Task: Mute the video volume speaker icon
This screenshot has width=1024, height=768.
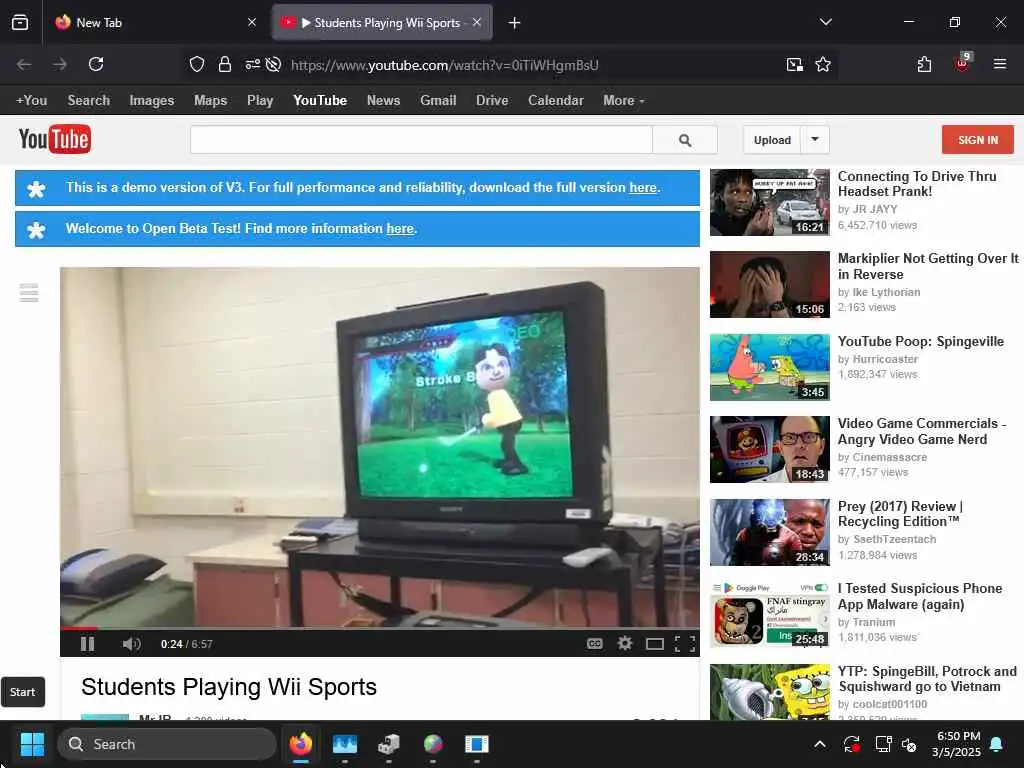Action: (x=131, y=644)
